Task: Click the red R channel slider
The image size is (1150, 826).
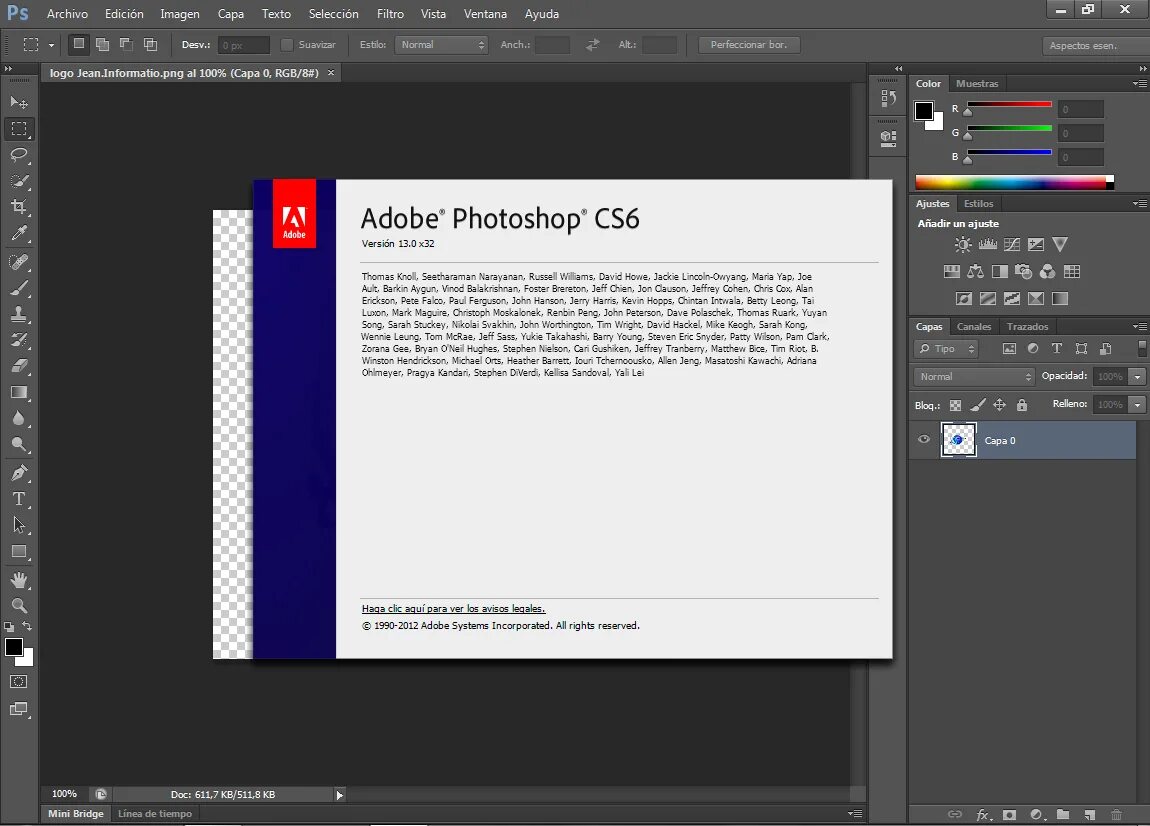Action: 1009,104
